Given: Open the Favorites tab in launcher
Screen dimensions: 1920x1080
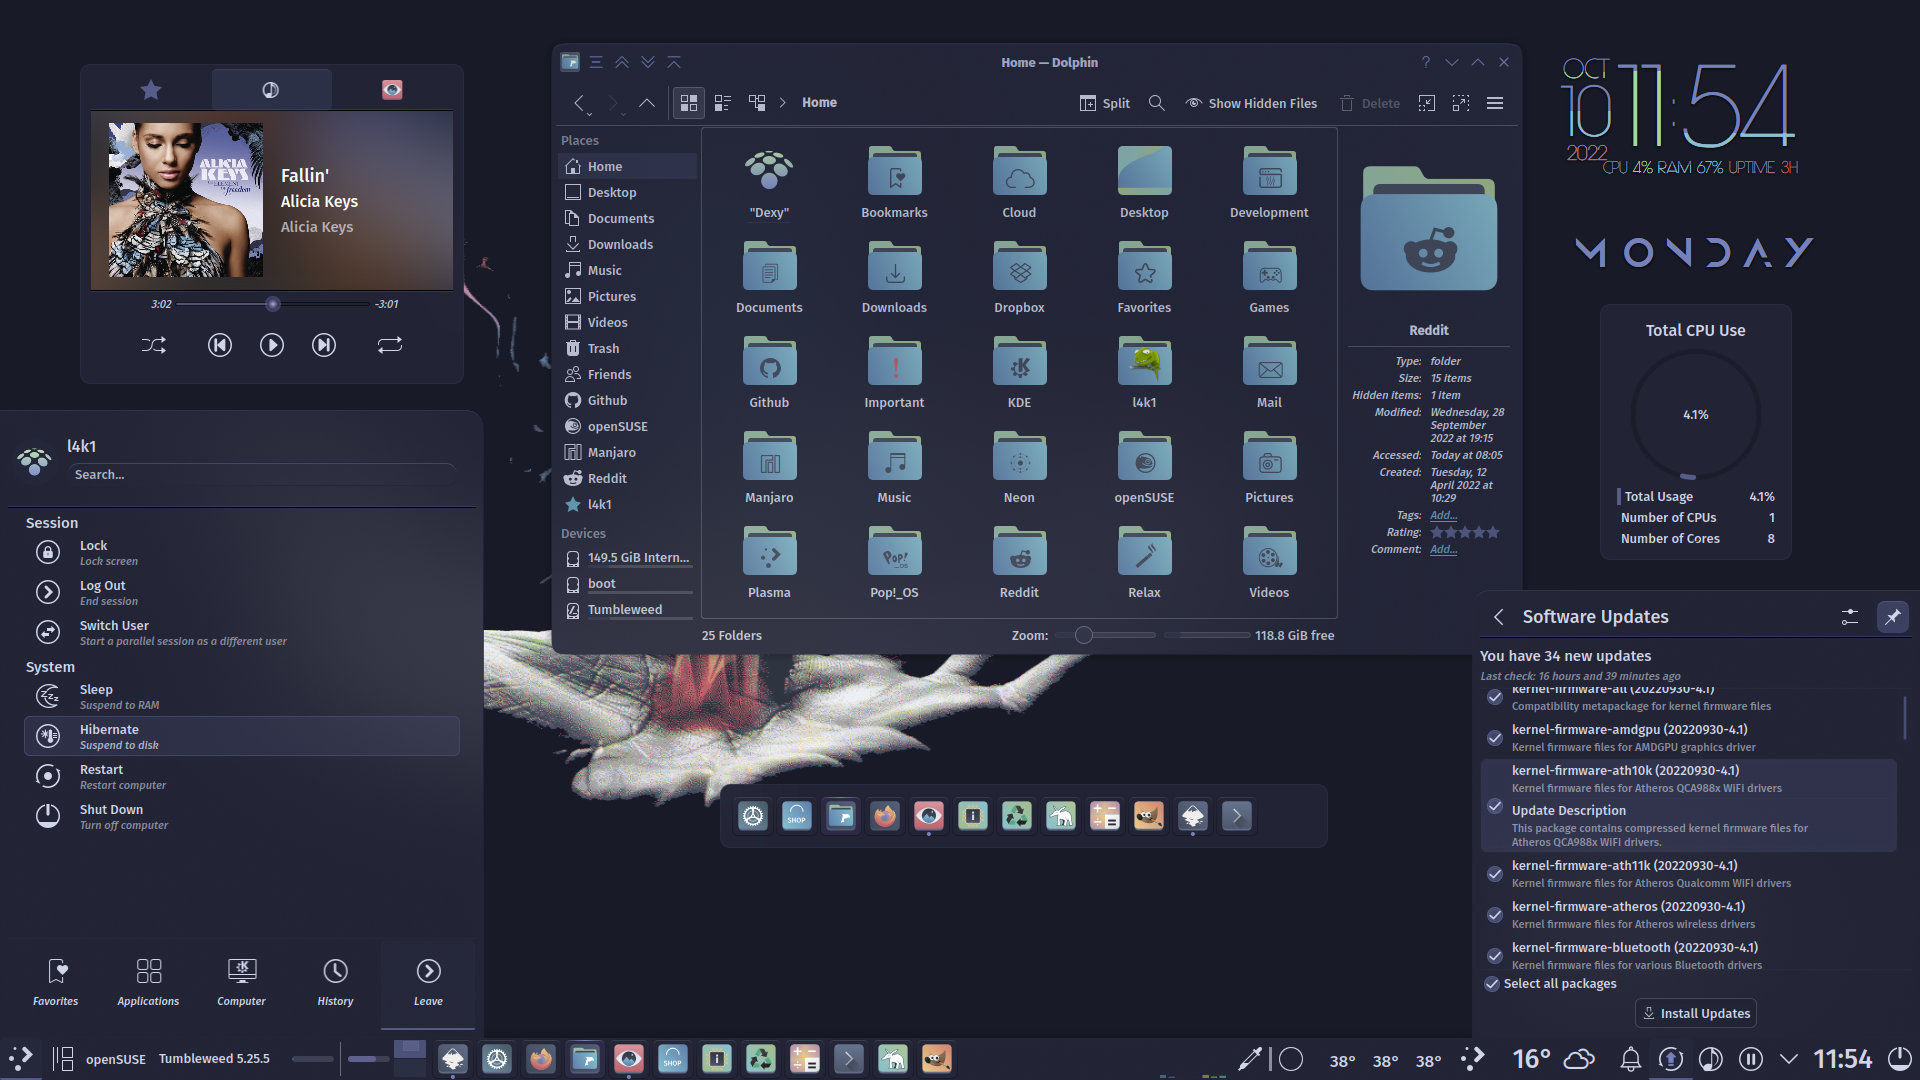Looking at the screenshot, I should 56,982.
